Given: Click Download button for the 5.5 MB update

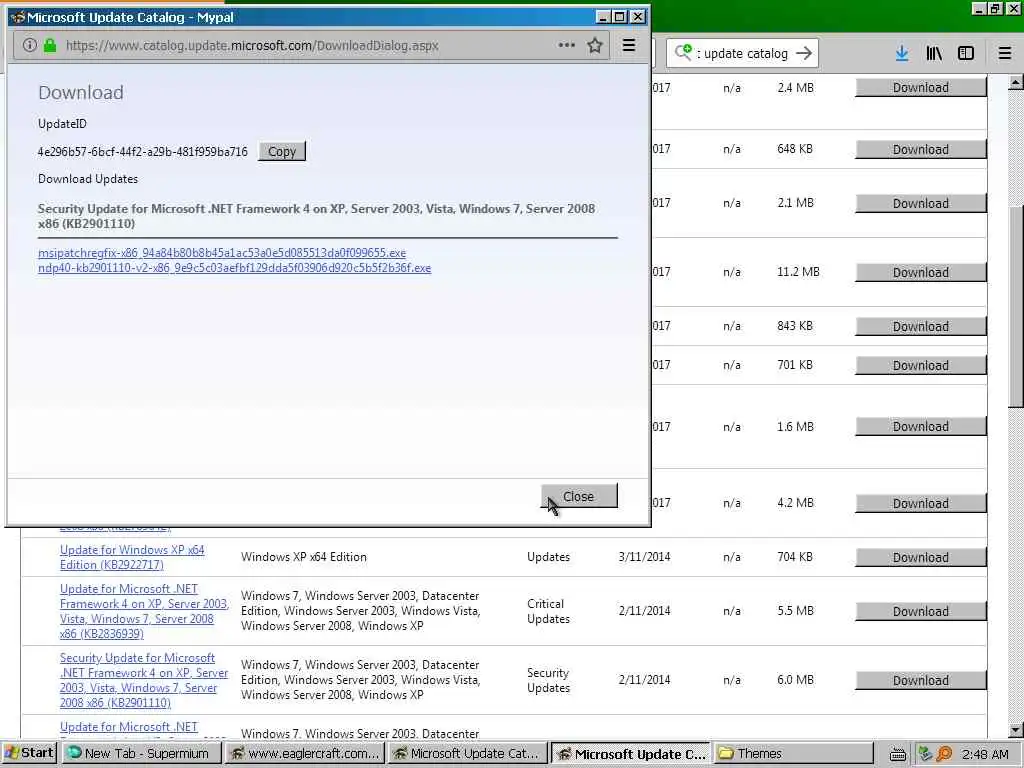Looking at the screenshot, I should (920, 611).
